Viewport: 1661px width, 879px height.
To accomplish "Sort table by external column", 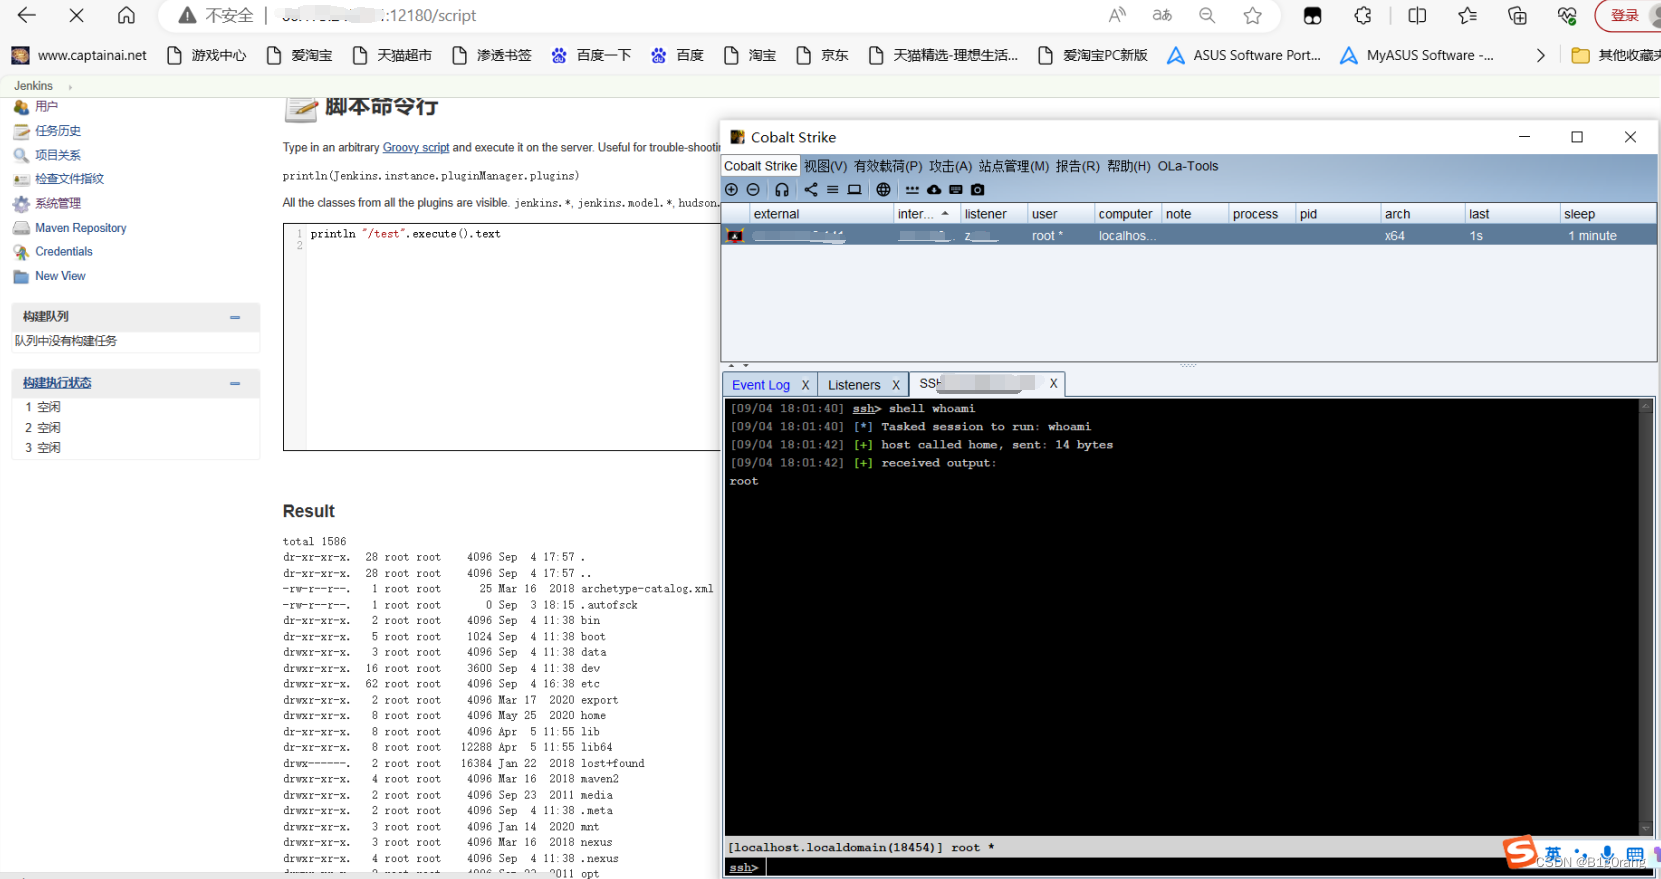I will (821, 214).
